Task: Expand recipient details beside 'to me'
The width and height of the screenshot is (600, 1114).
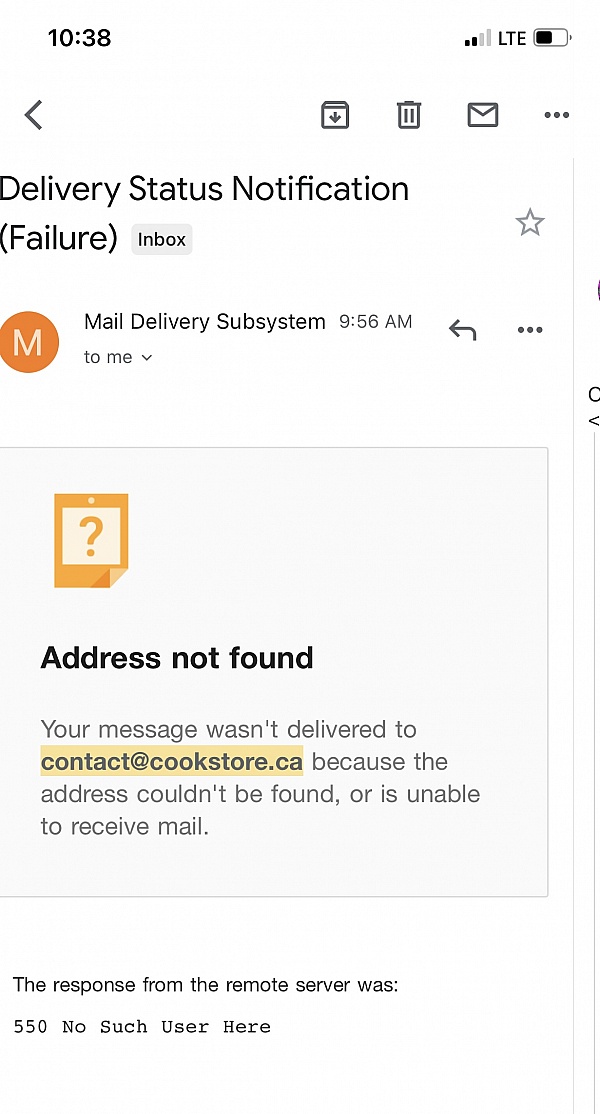Action: click(x=147, y=357)
